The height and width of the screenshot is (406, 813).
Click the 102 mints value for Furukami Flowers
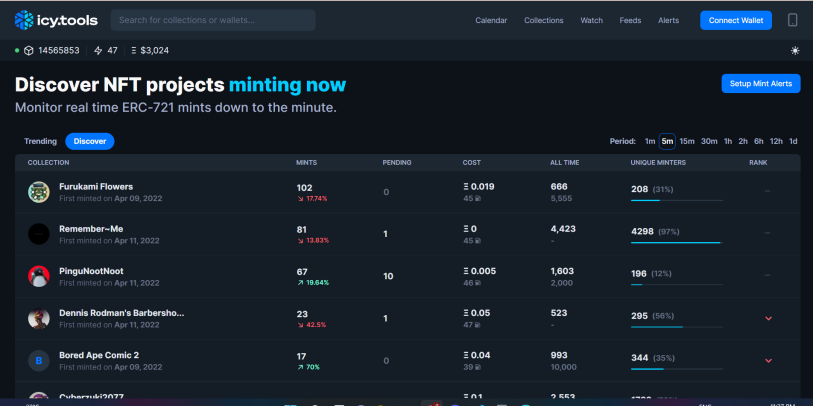click(304, 188)
